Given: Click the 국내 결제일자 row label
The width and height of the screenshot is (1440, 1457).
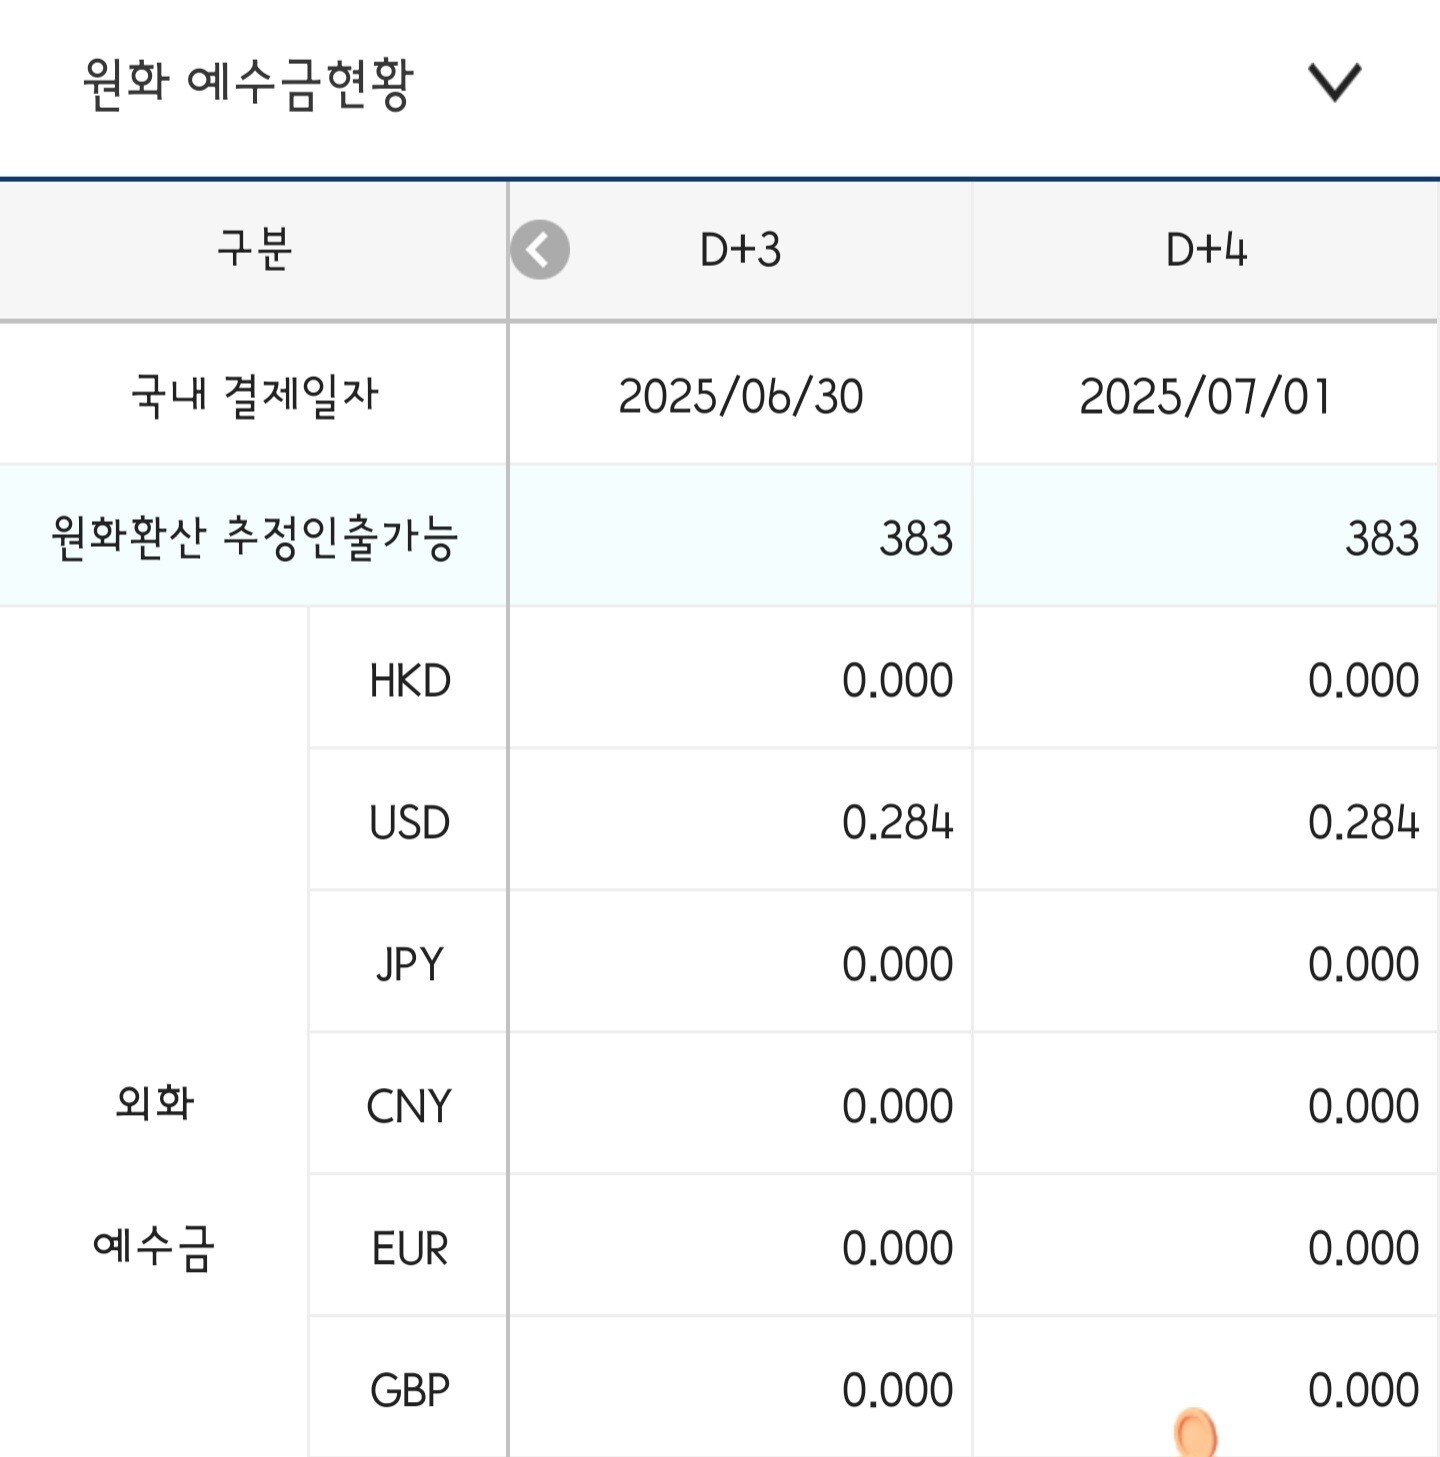Looking at the screenshot, I should (x=254, y=396).
